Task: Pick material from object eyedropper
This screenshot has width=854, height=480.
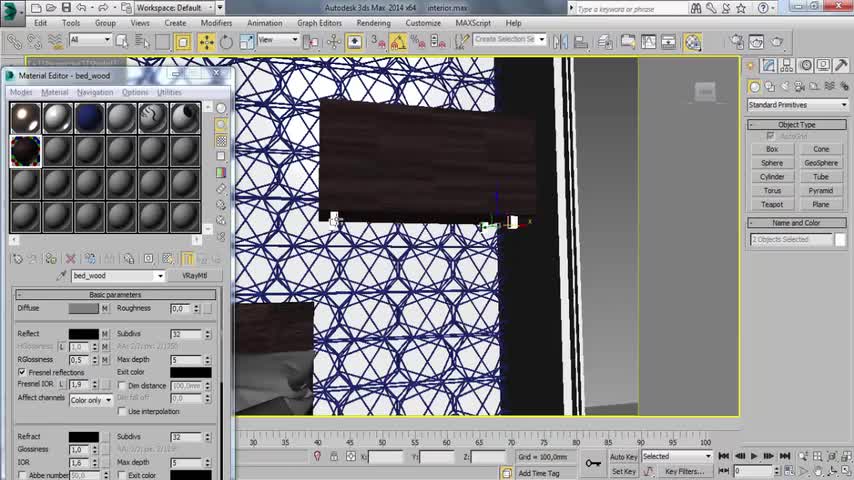Action: (x=61, y=276)
